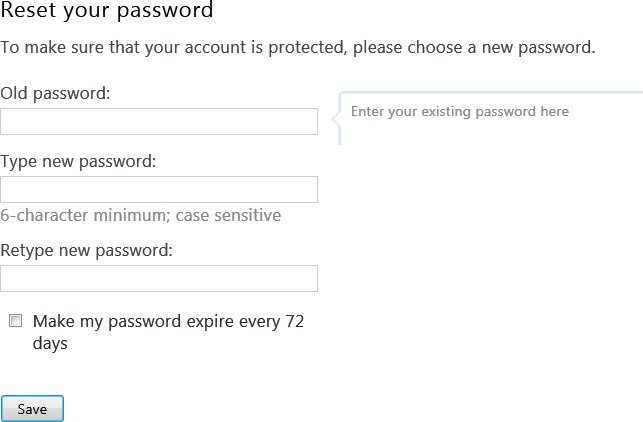Focus the Type new password field
The image size is (643, 422).
click(159, 190)
